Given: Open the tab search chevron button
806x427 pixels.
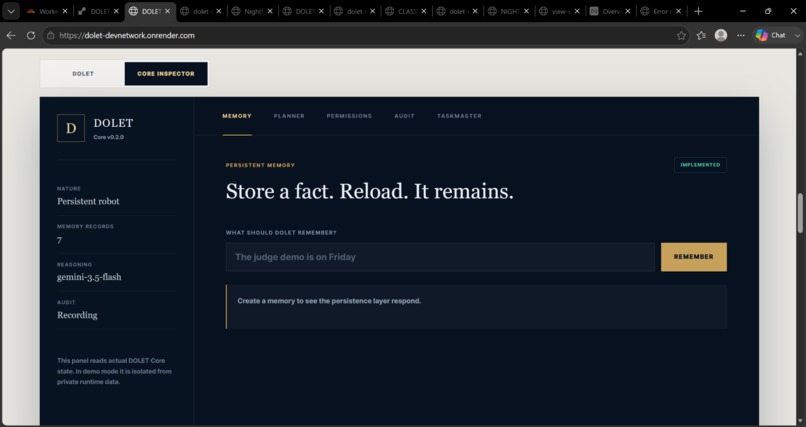Looking at the screenshot, I should point(11,11).
